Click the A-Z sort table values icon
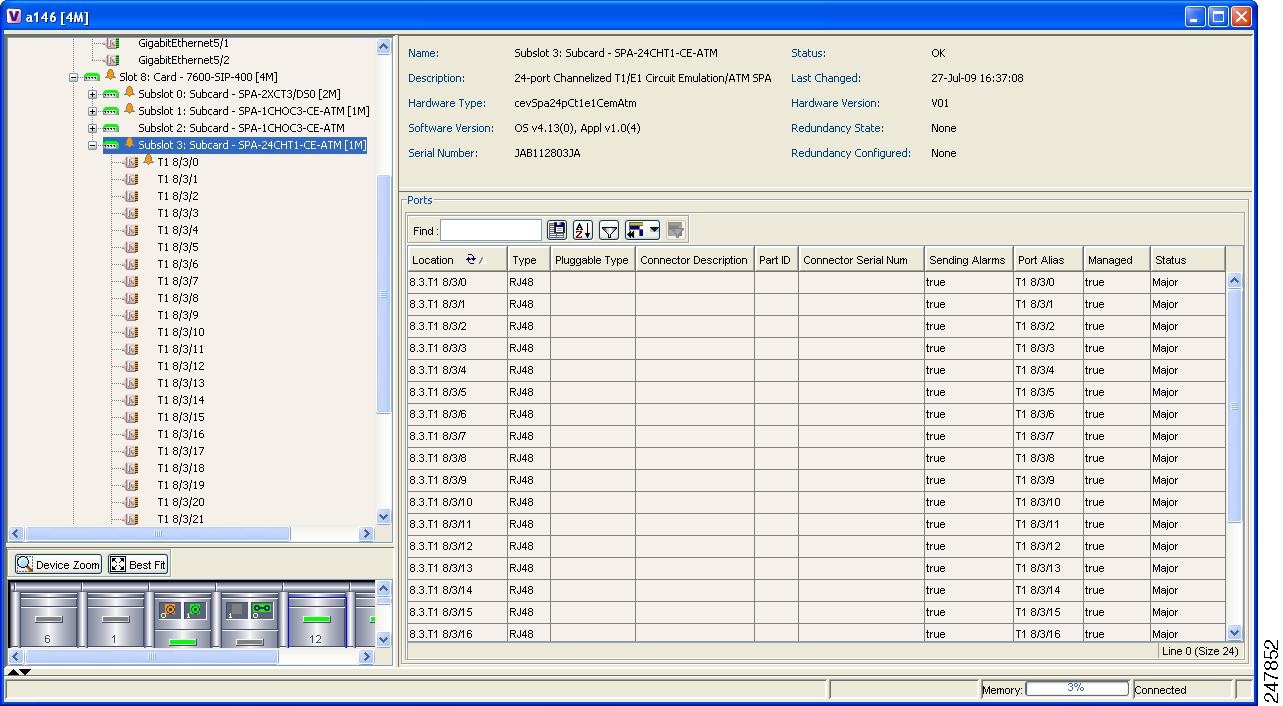Screen dimensions: 1283x706 [x=583, y=231]
